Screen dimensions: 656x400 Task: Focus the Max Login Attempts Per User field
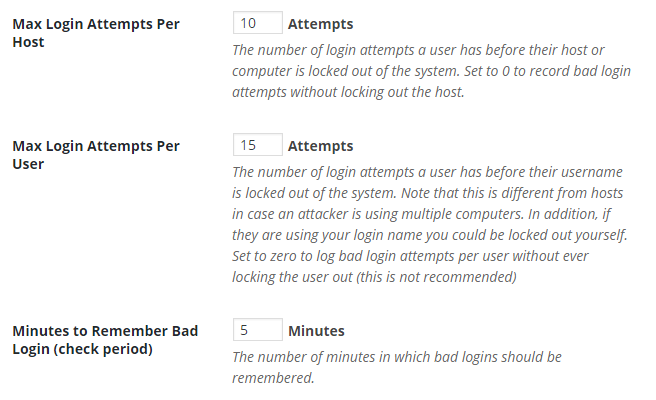(257, 146)
